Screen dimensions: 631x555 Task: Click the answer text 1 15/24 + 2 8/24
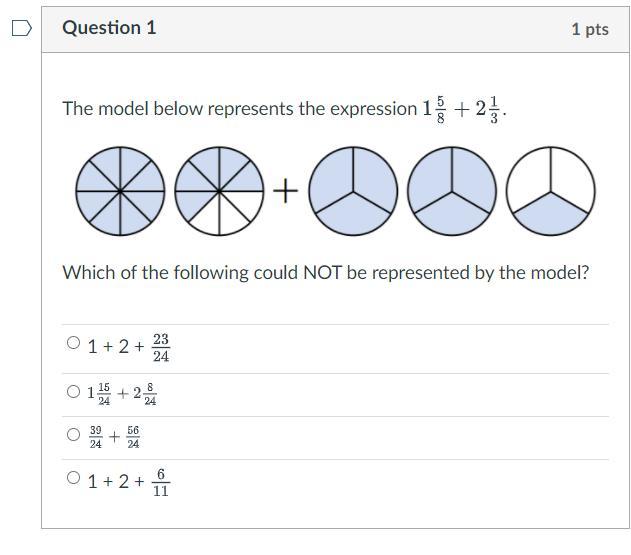(122, 394)
